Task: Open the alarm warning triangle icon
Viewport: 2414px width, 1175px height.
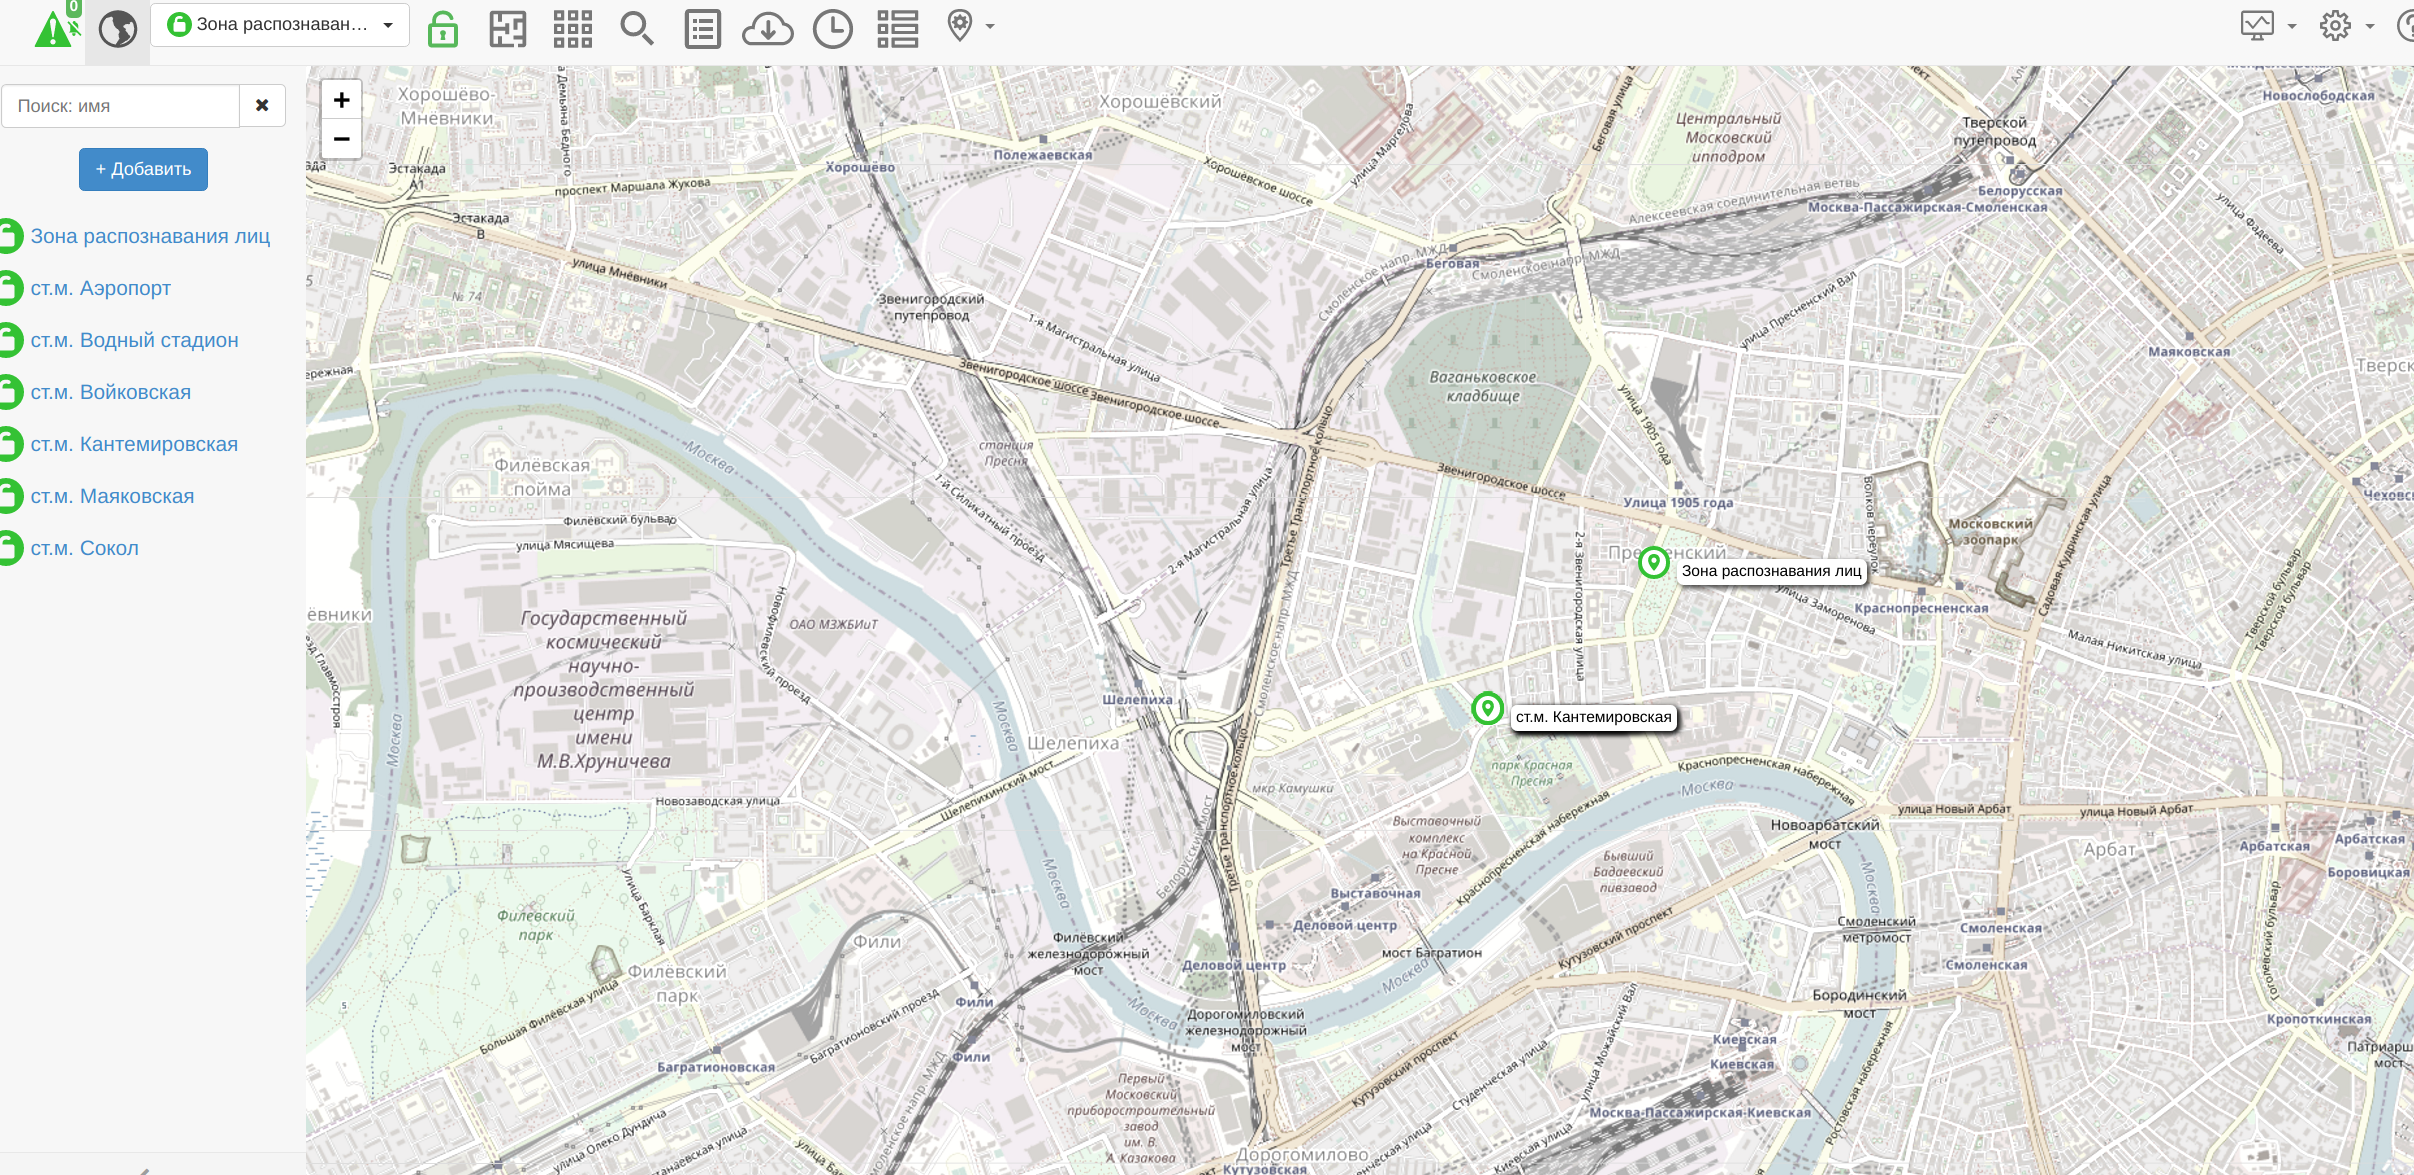Action: (x=54, y=30)
